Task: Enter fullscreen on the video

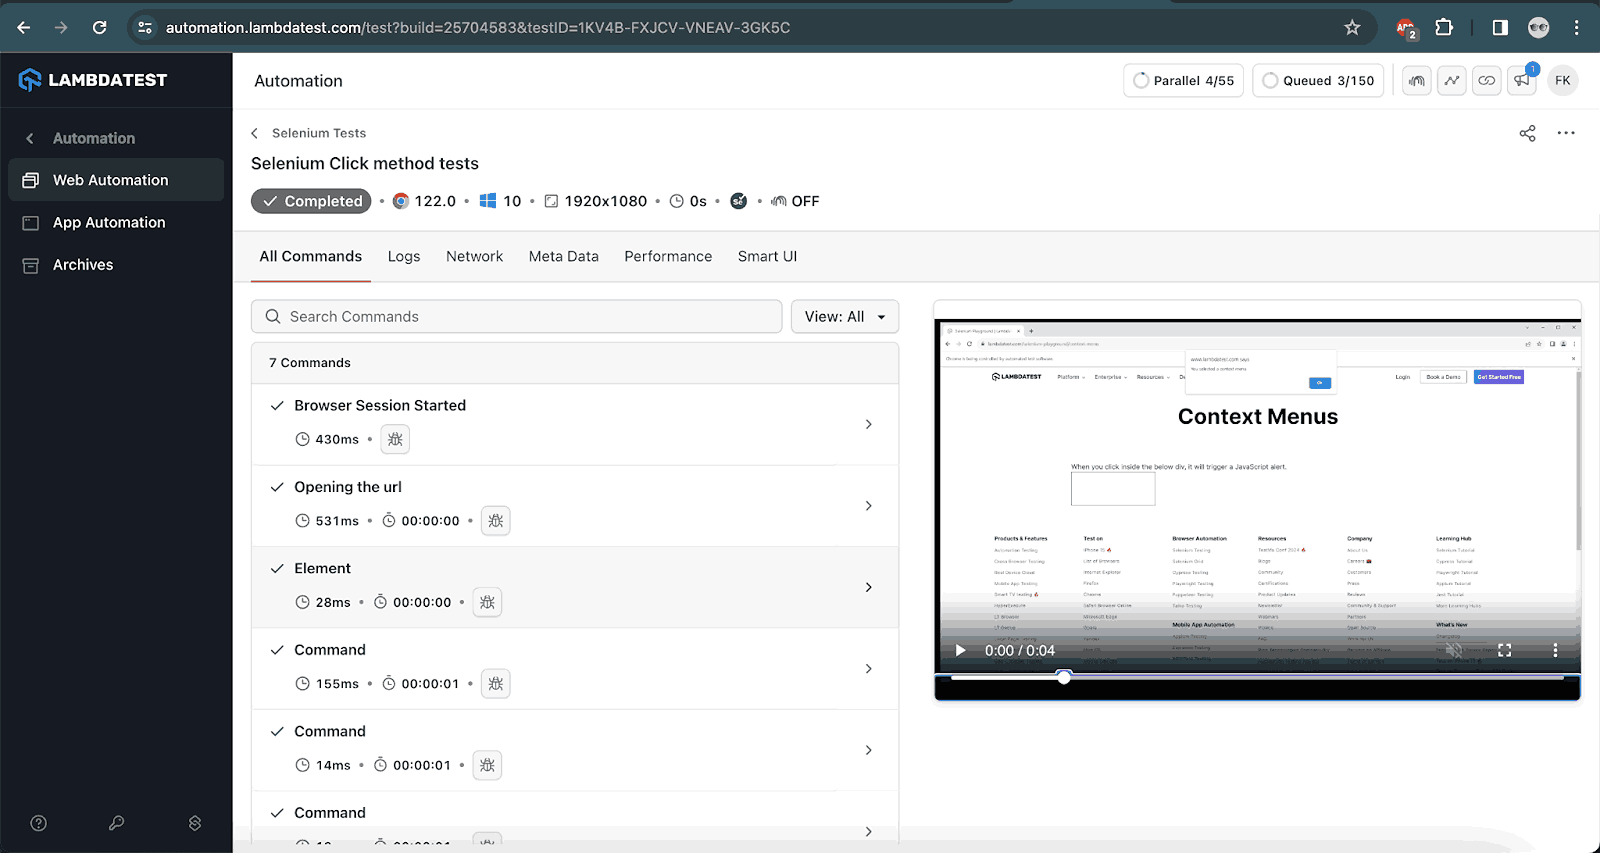Action: pyautogui.click(x=1505, y=650)
